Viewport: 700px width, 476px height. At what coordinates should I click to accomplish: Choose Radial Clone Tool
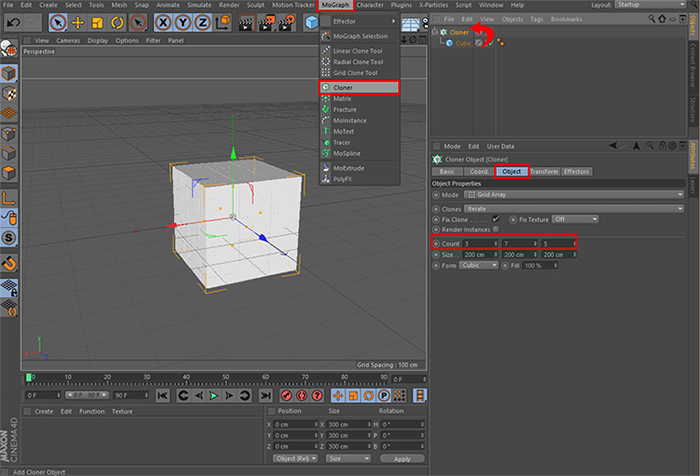coord(359,62)
